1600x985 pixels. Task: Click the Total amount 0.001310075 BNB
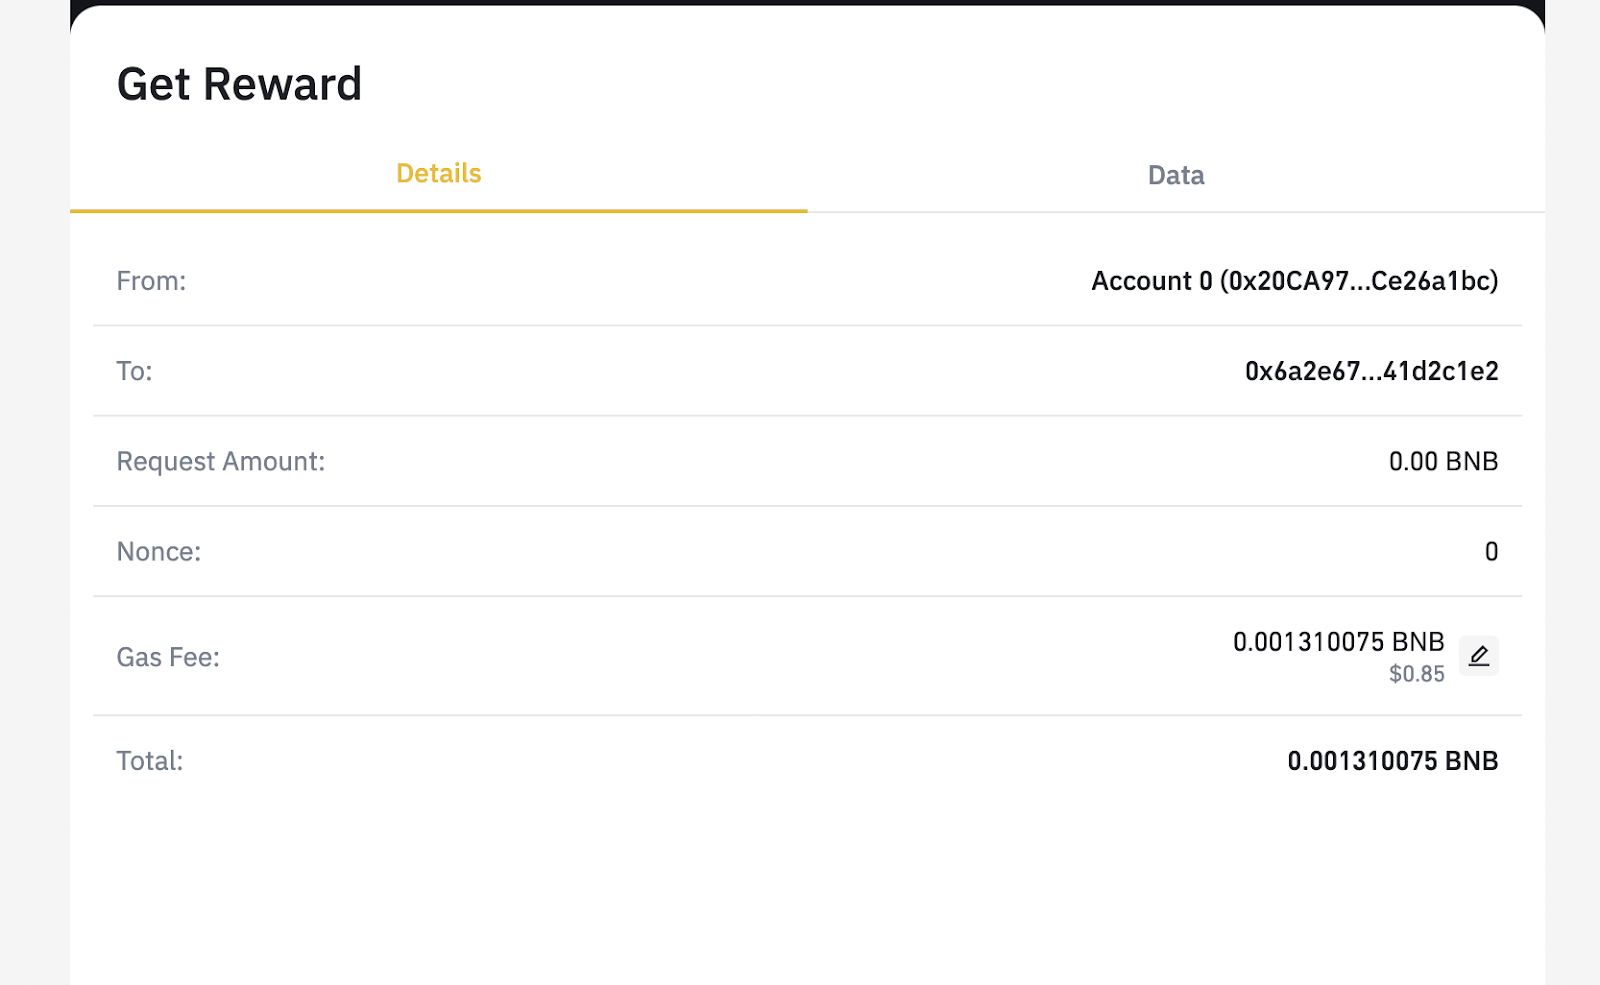coord(1392,761)
